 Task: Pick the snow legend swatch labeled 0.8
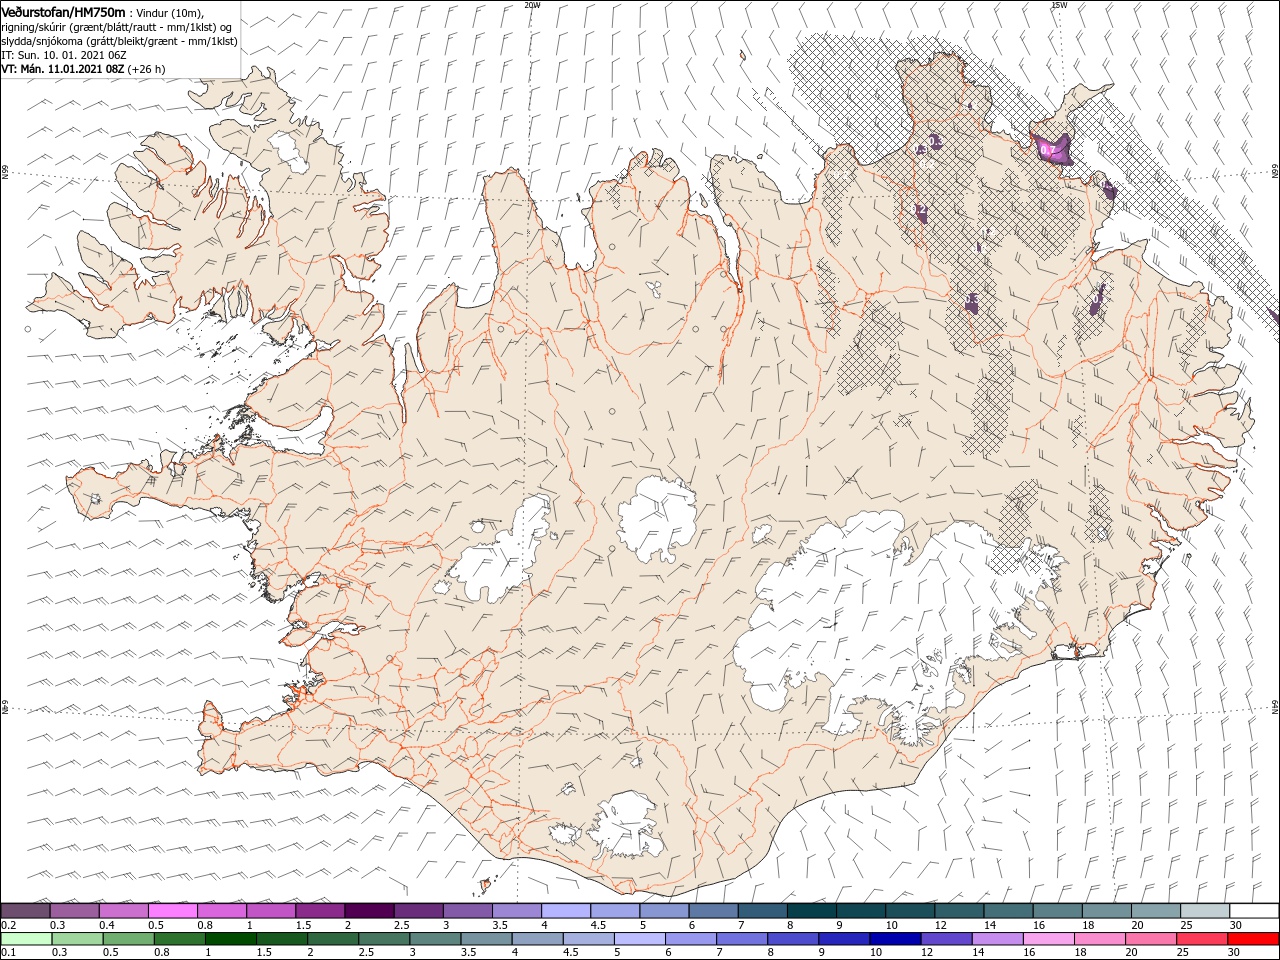coord(221,911)
